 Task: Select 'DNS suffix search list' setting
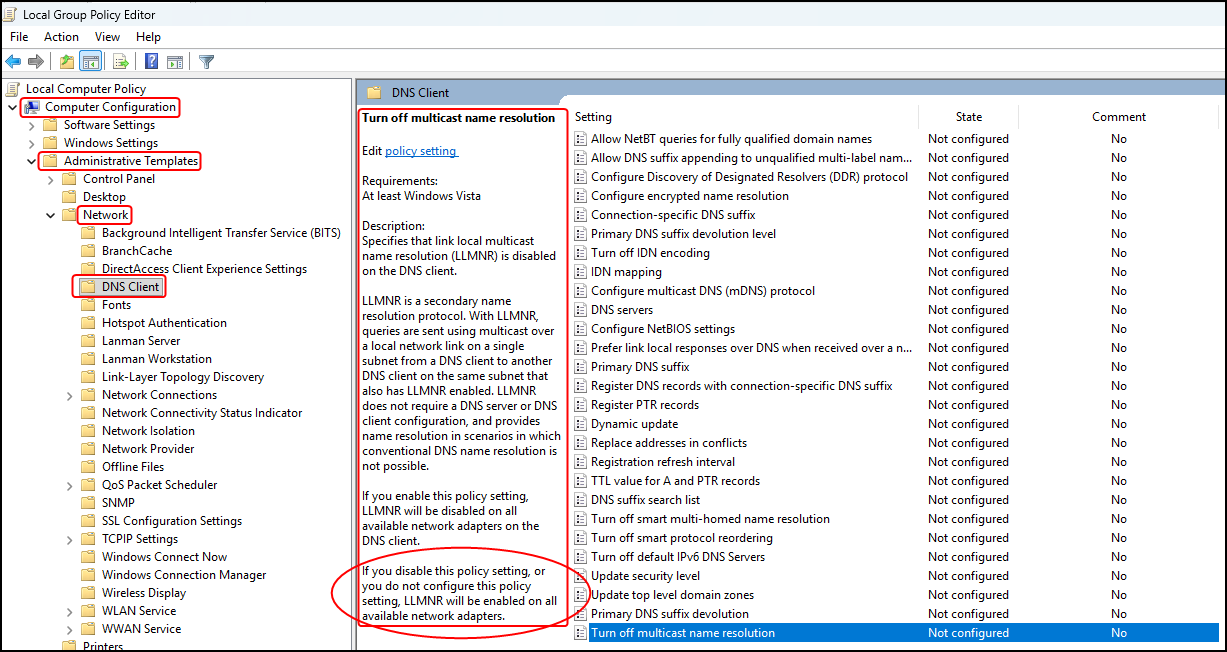point(645,500)
